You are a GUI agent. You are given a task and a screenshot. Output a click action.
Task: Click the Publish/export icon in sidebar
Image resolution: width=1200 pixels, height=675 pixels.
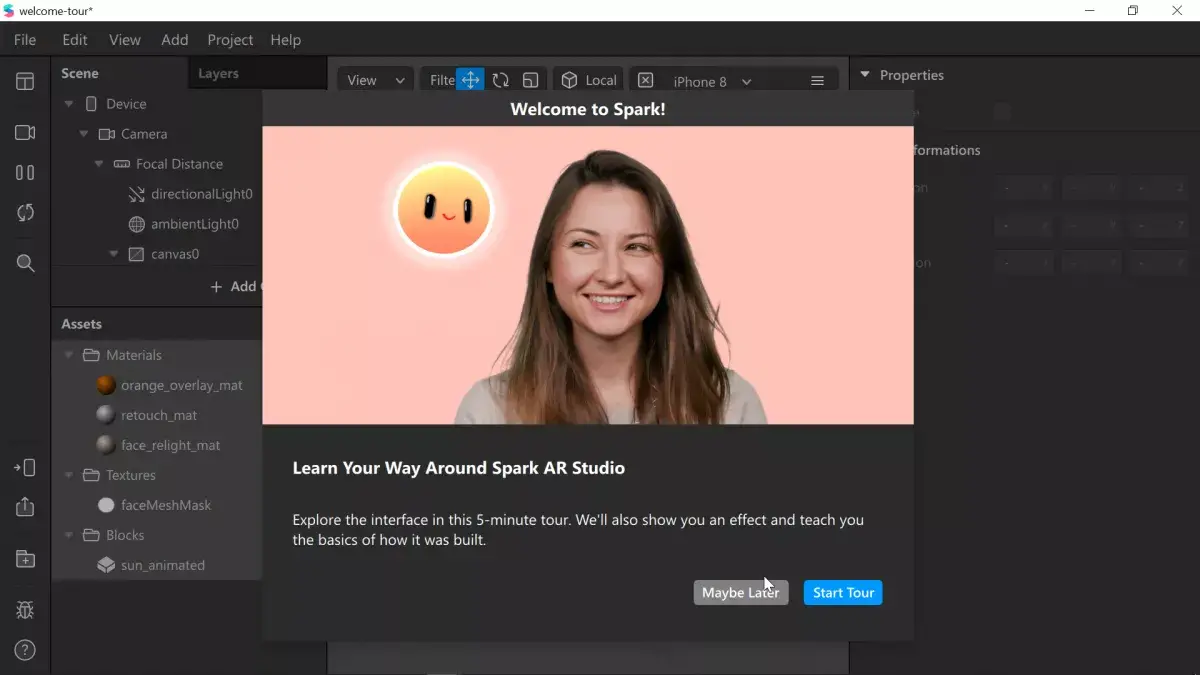point(25,507)
